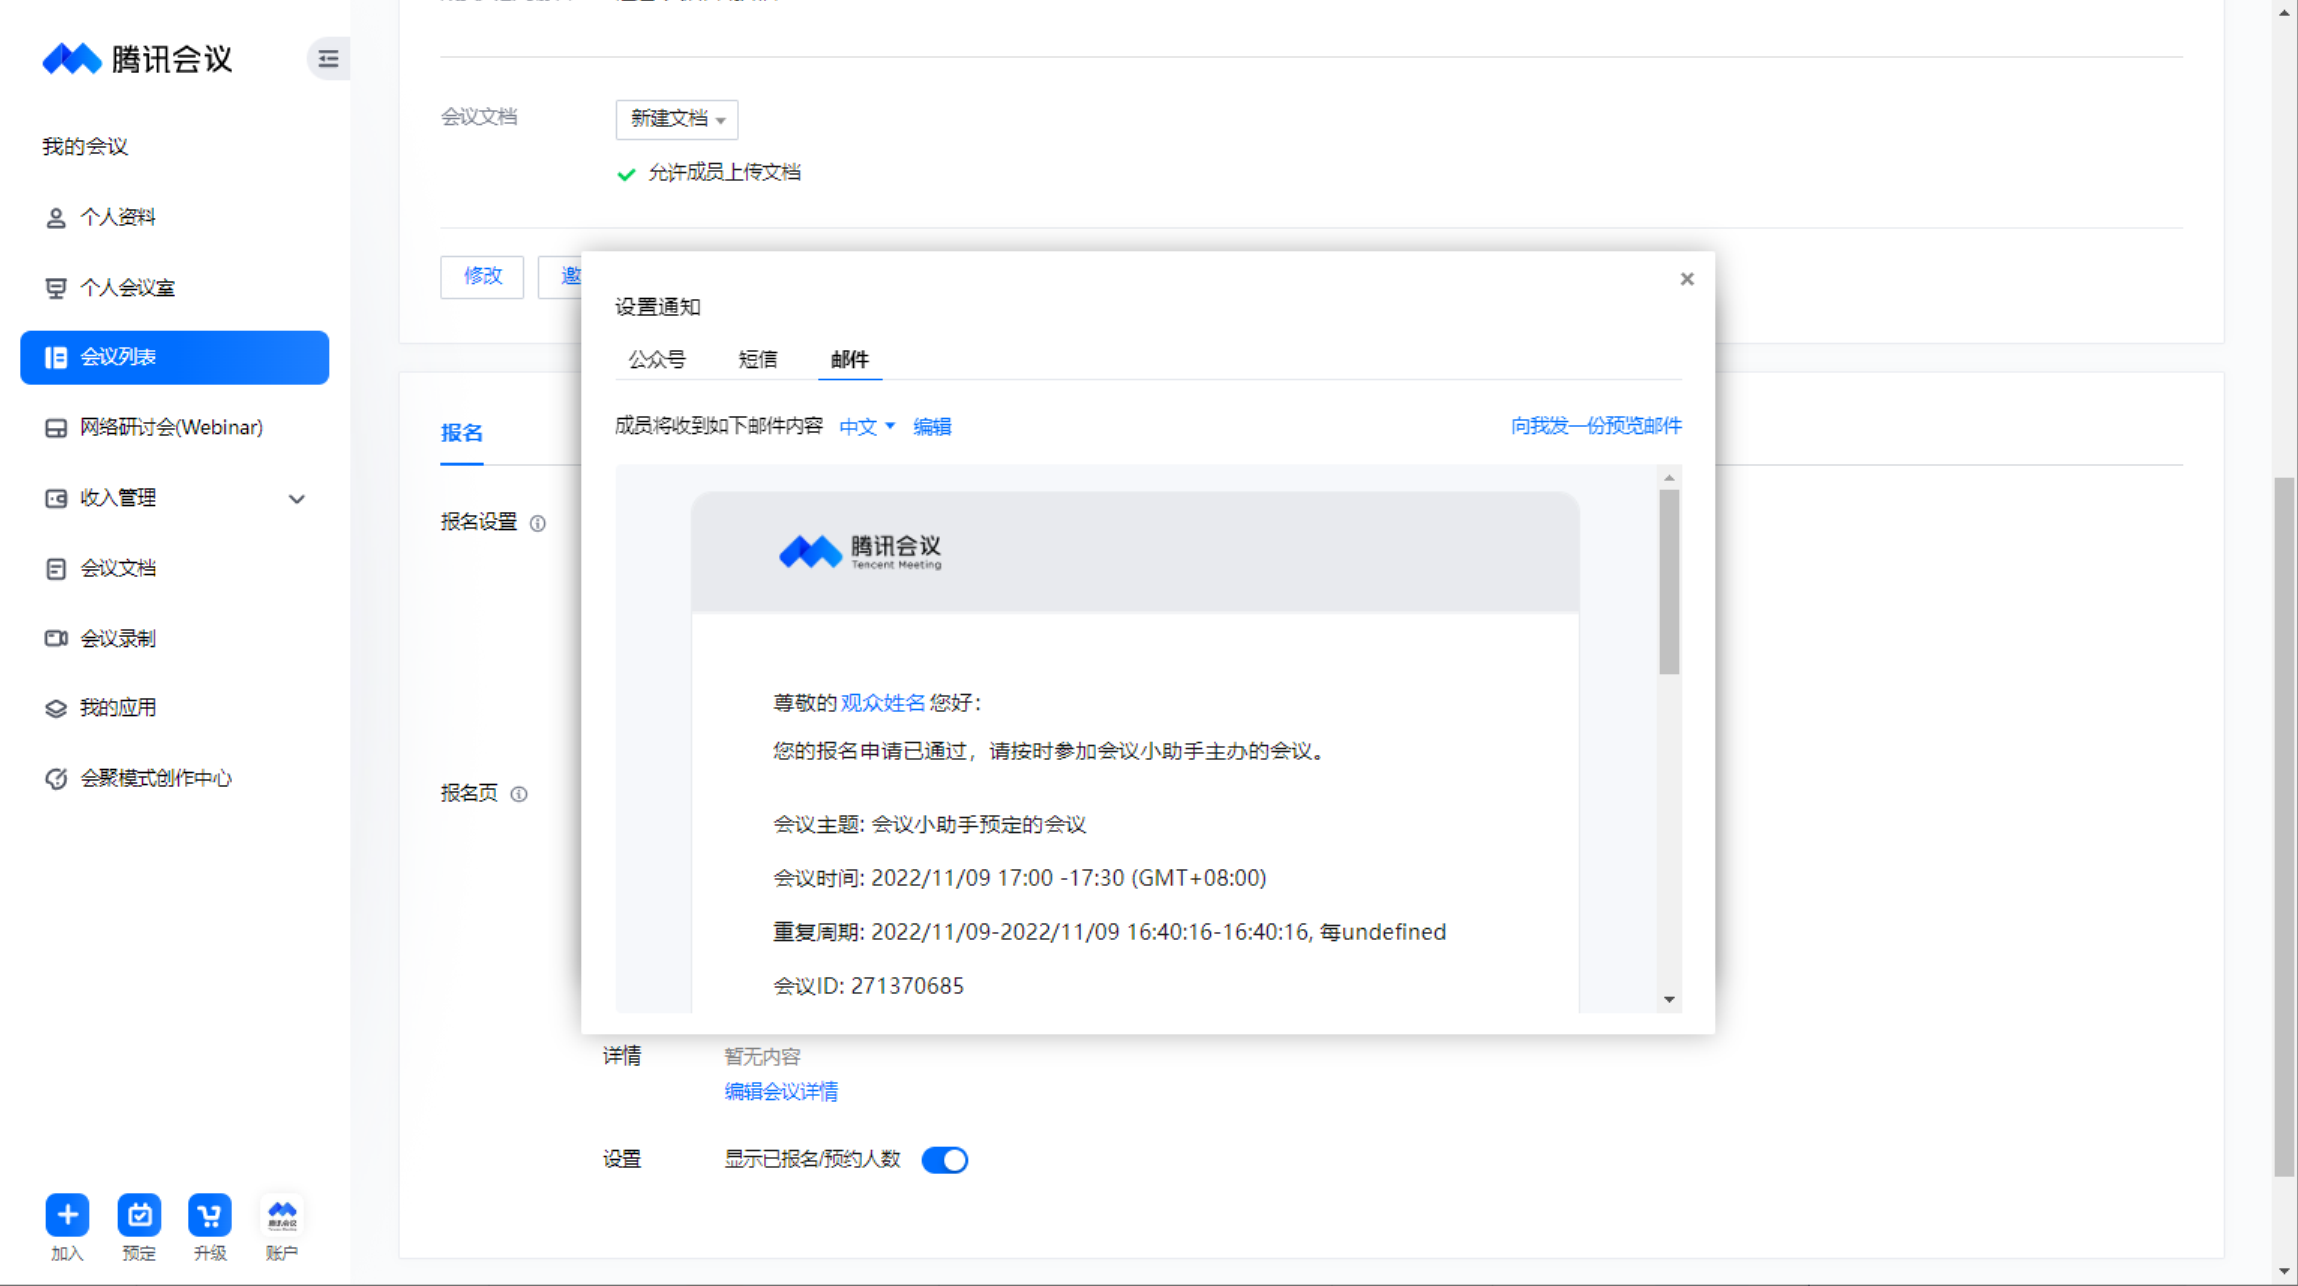Click the 收入管理 wallet icon

[56, 498]
